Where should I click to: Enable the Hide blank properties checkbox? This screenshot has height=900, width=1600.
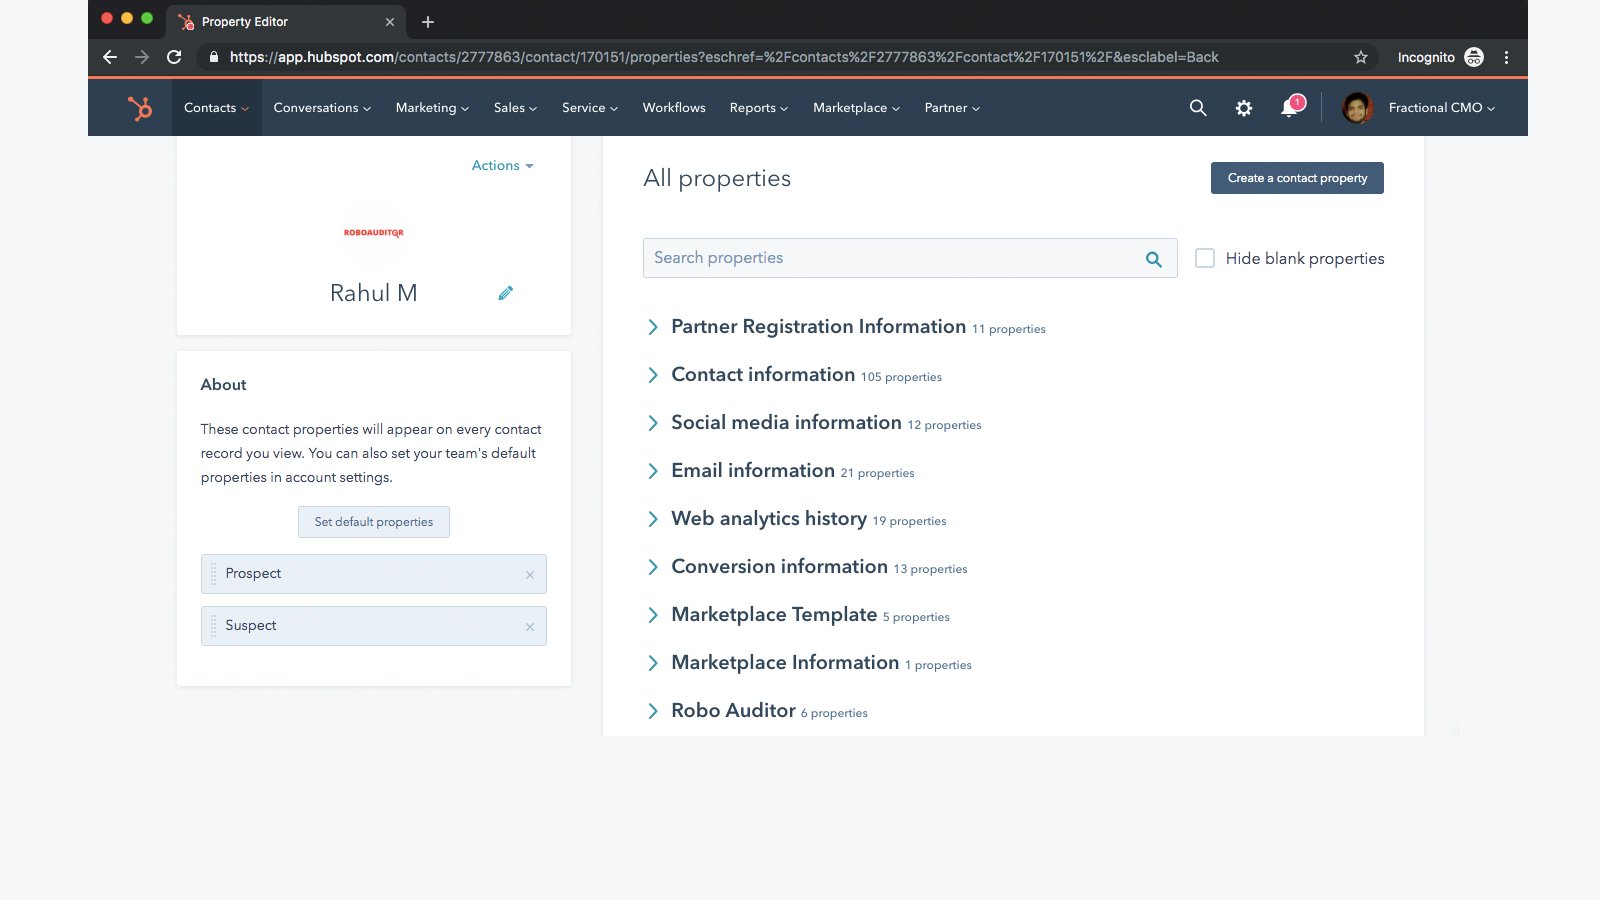[1205, 258]
